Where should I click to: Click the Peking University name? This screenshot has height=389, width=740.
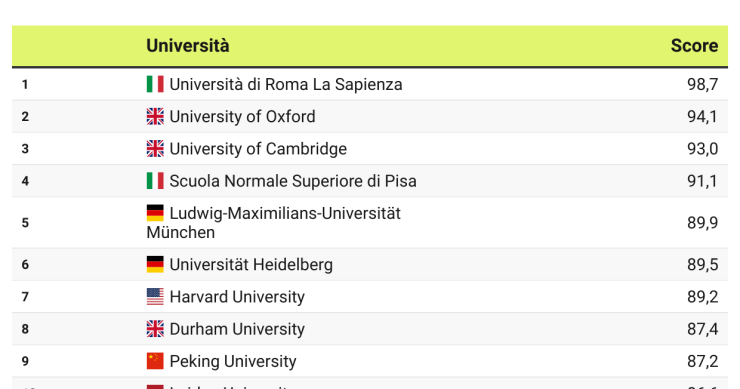point(233,361)
